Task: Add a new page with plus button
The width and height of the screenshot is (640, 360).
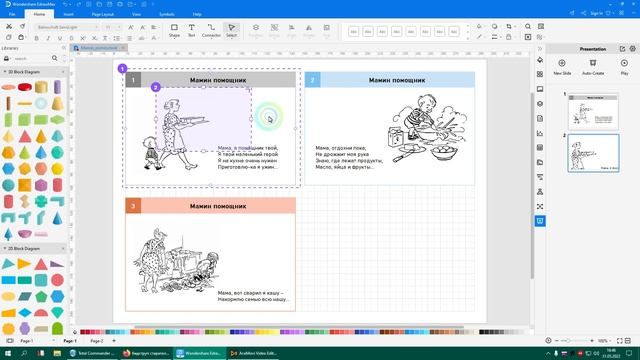Action: click(114, 340)
